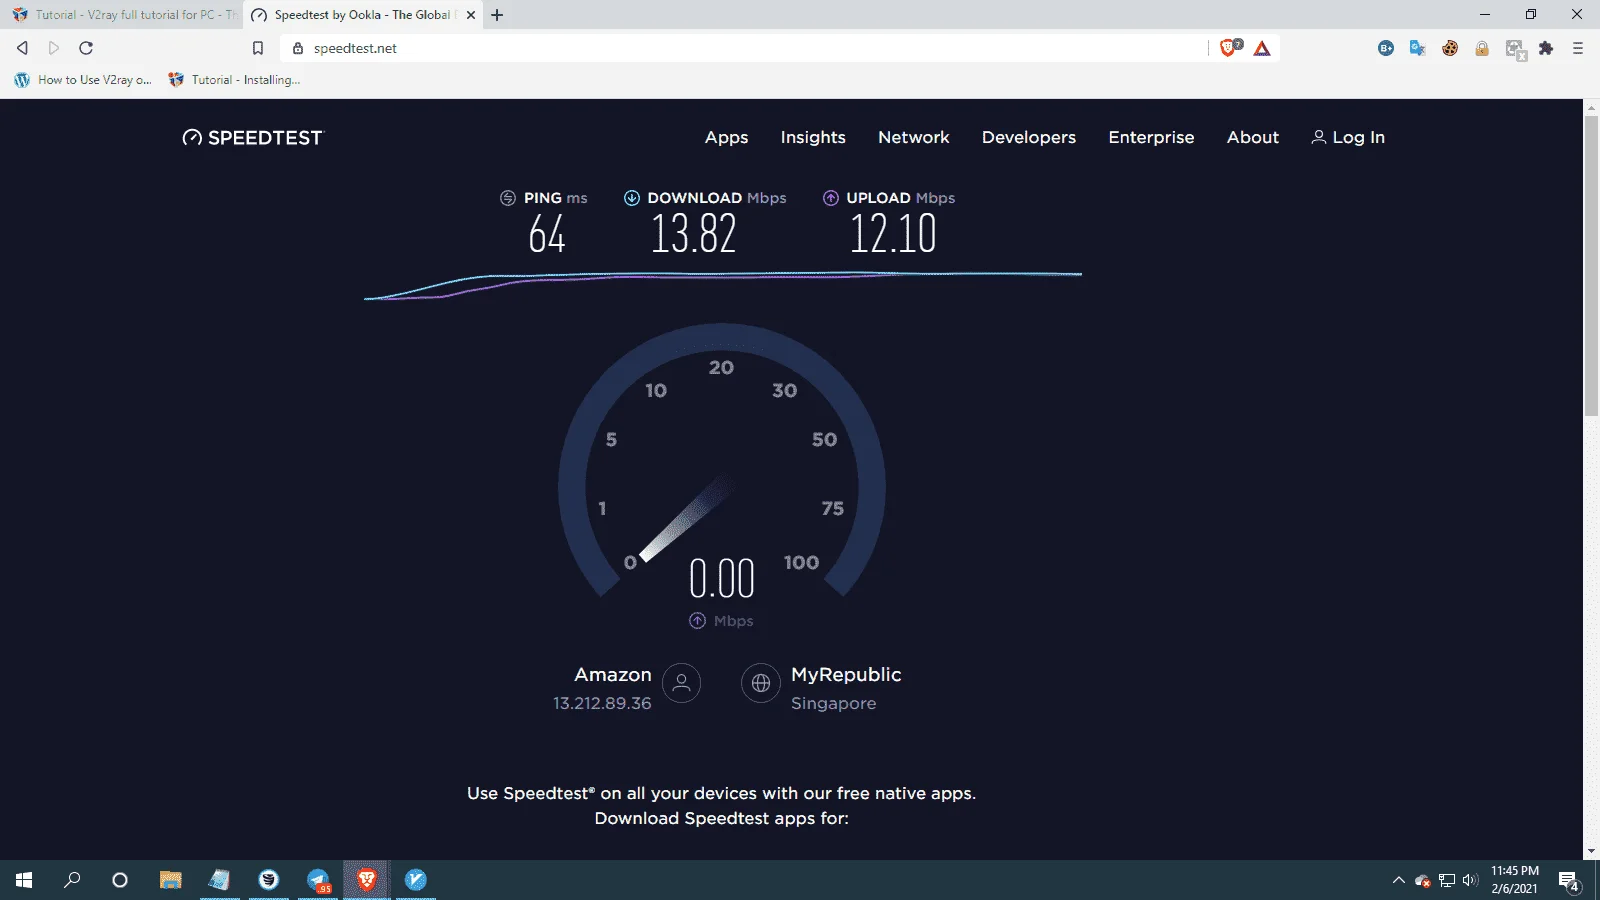Switch to the V2ray full tutorial tab
The width and height of the screenshot is (1600, 900).
125,15
